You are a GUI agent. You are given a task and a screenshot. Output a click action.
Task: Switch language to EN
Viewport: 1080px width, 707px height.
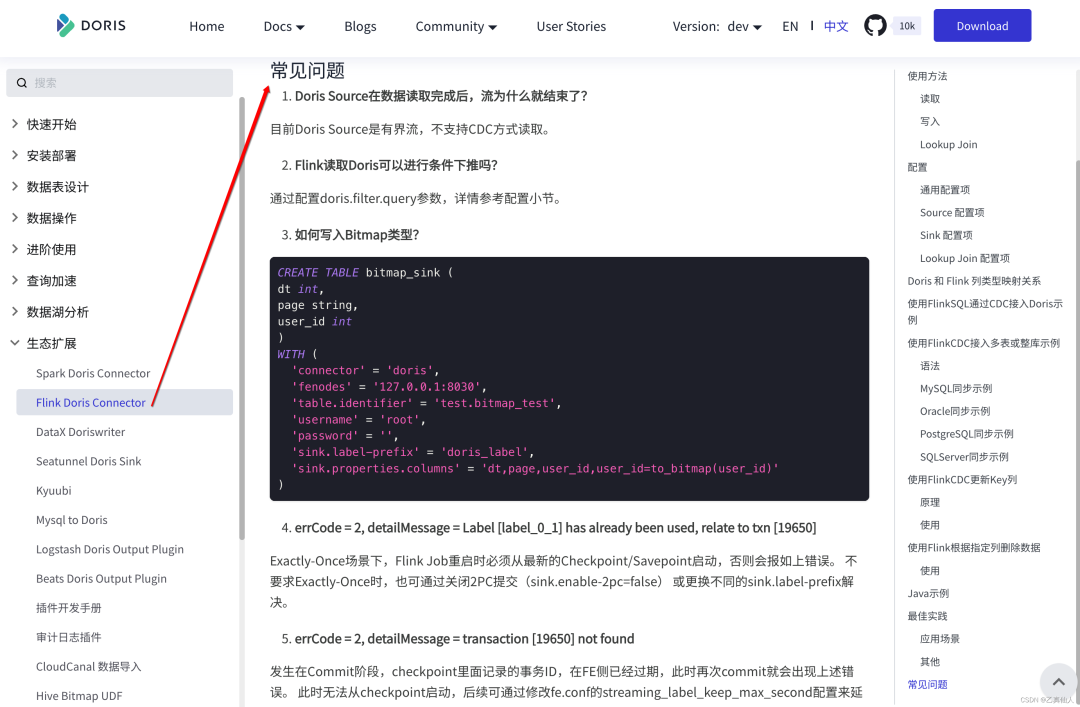(790, 26)
